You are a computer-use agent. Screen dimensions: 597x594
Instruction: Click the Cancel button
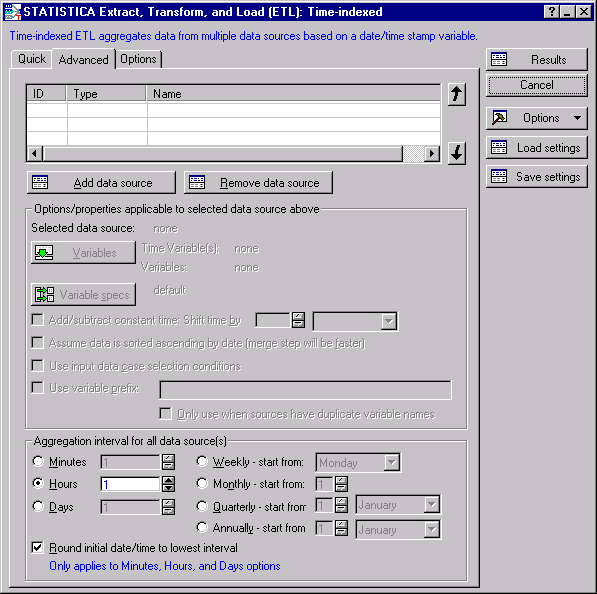(x=536, y=85)
